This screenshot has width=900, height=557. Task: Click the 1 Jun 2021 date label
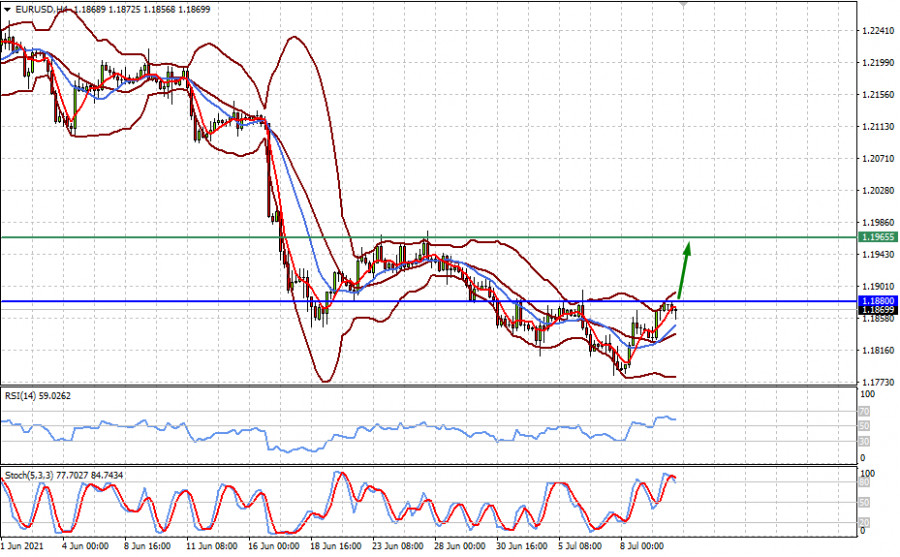coord(22,547)
